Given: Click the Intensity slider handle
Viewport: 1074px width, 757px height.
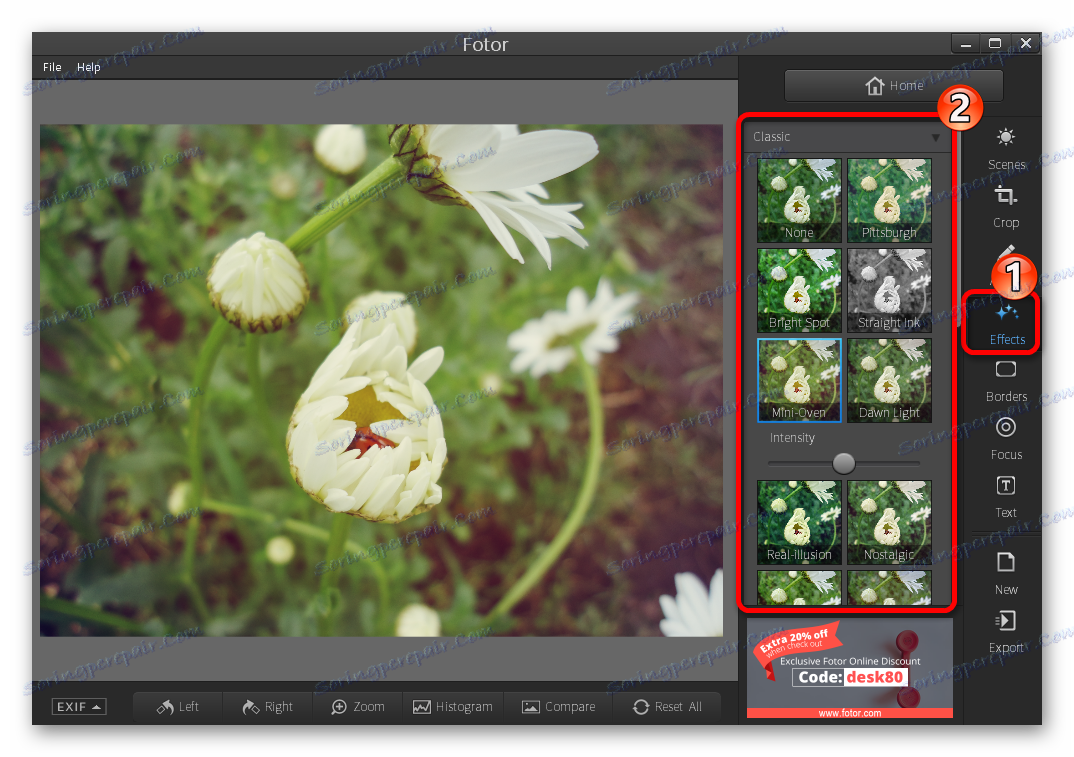Looking at the screenshot, I should (x=844, y=464).
